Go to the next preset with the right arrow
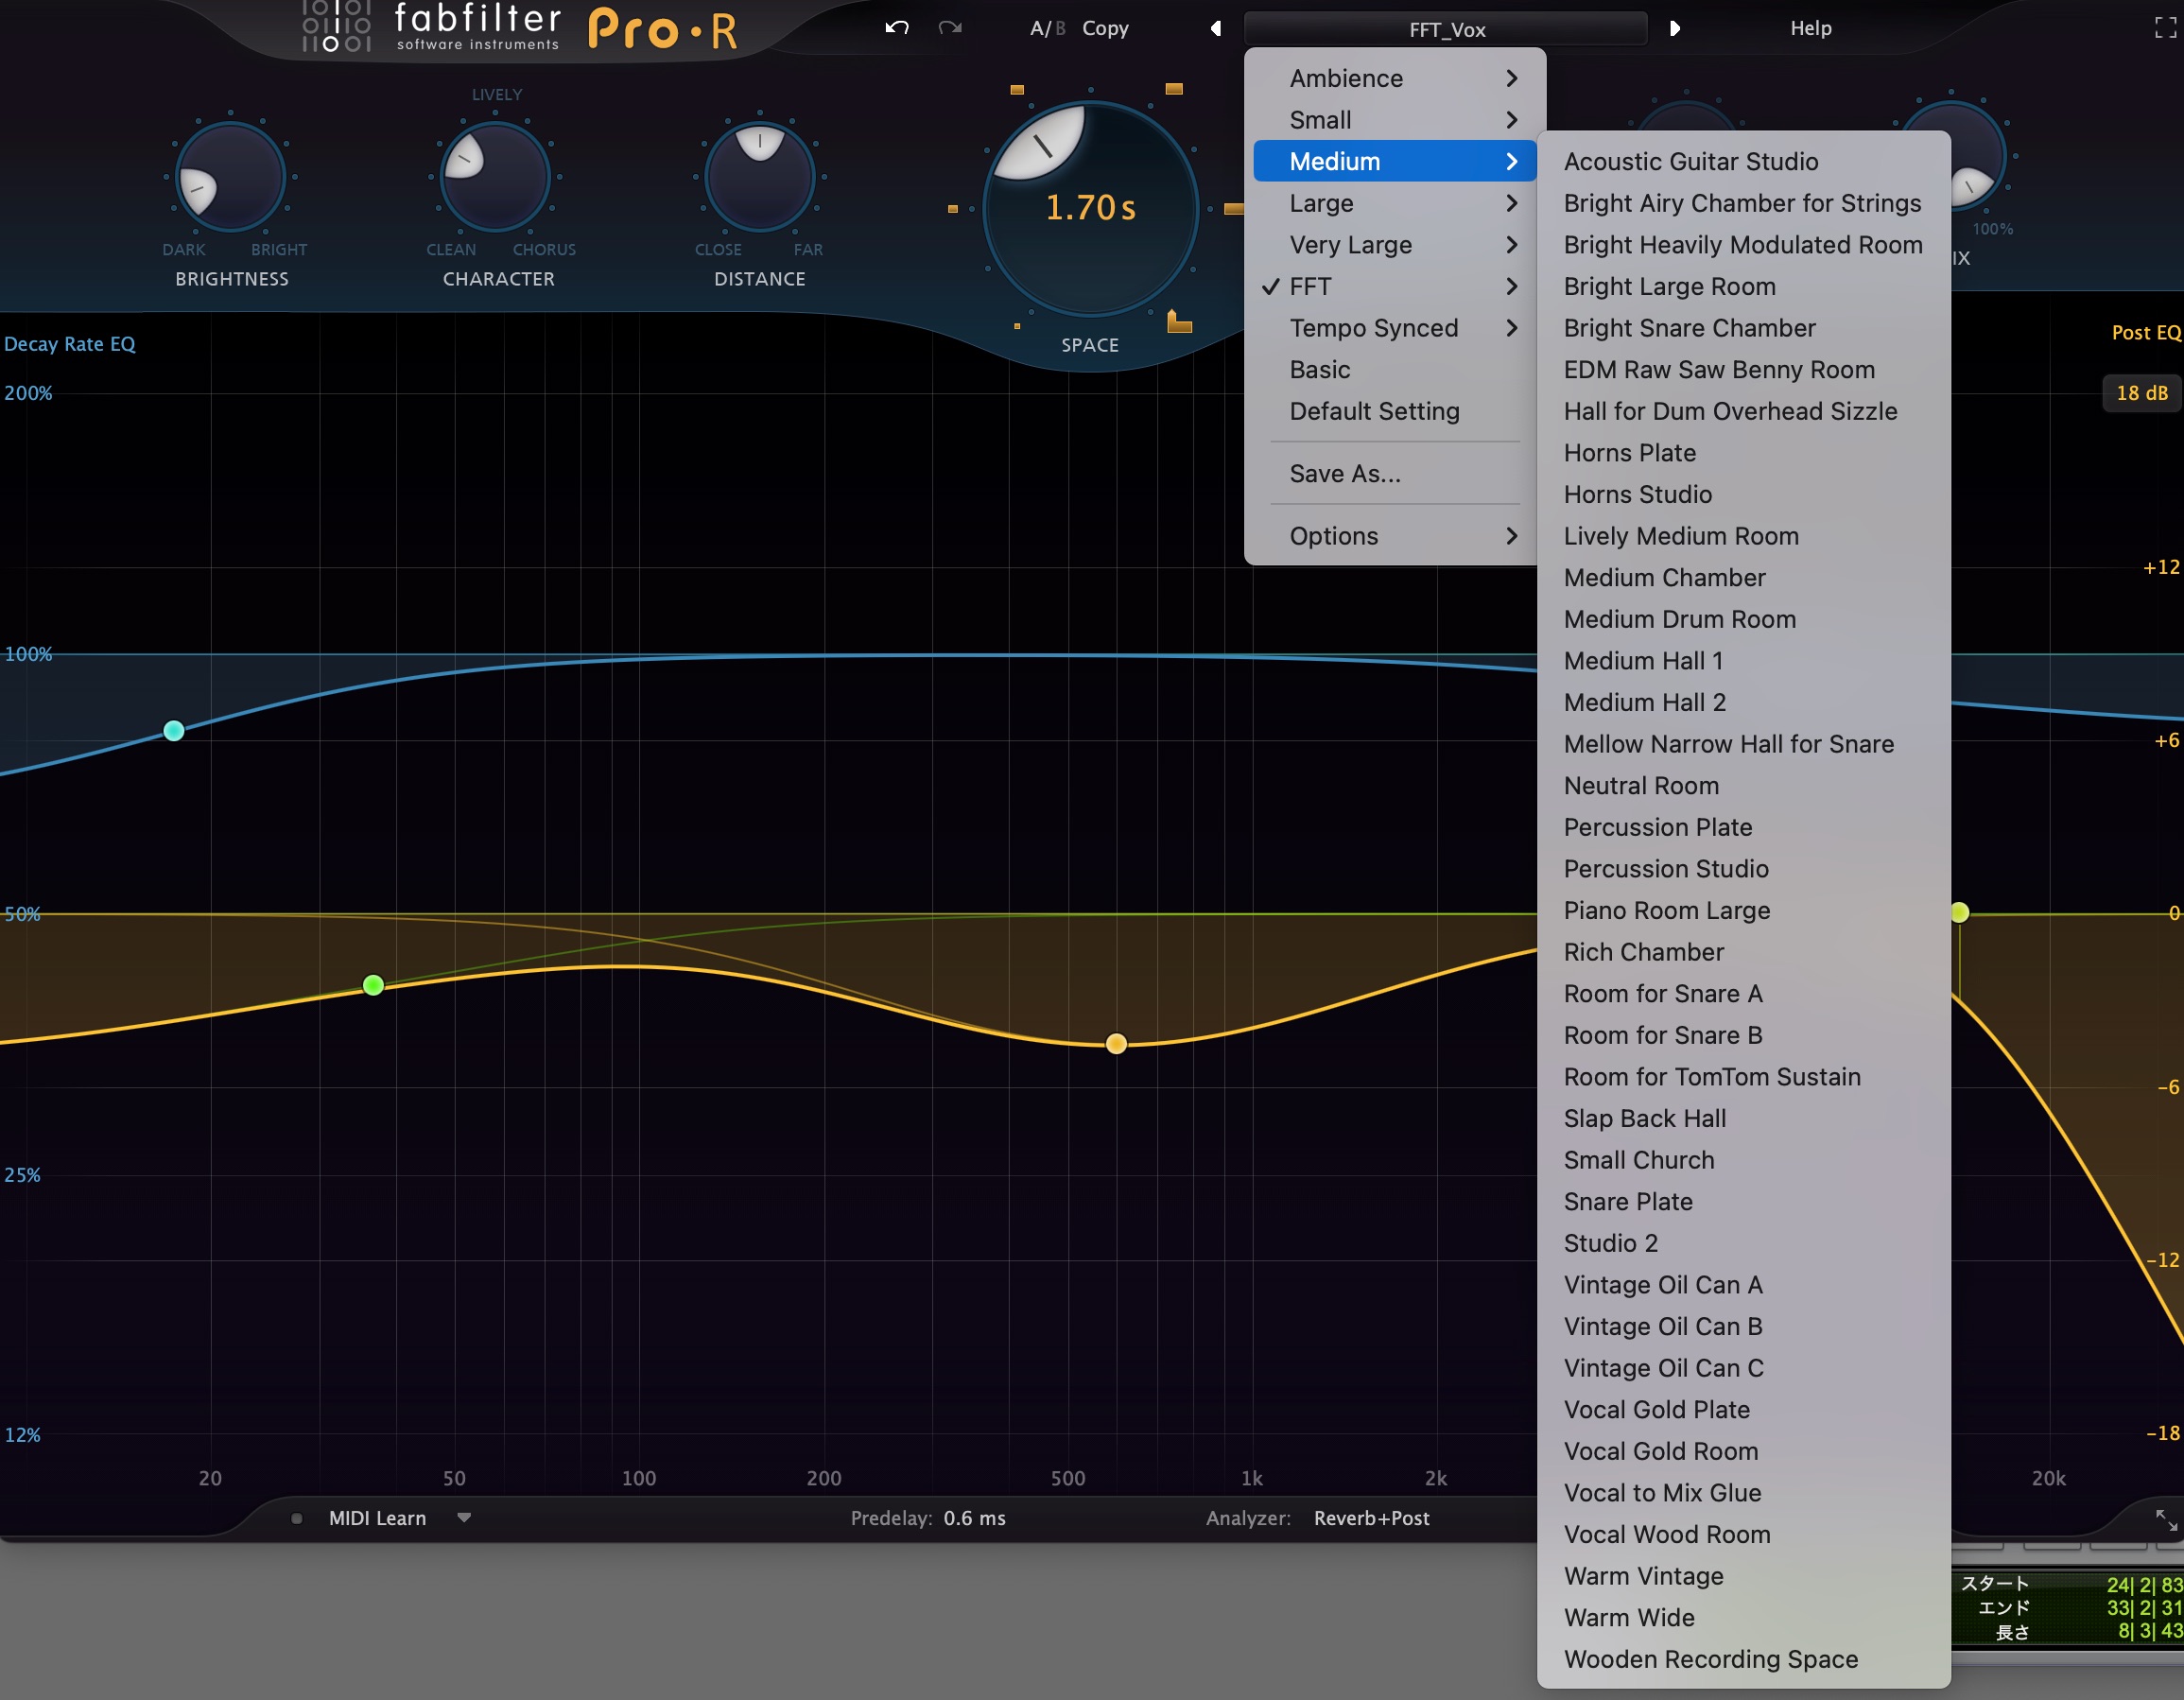 click(x=1674, y=28)
